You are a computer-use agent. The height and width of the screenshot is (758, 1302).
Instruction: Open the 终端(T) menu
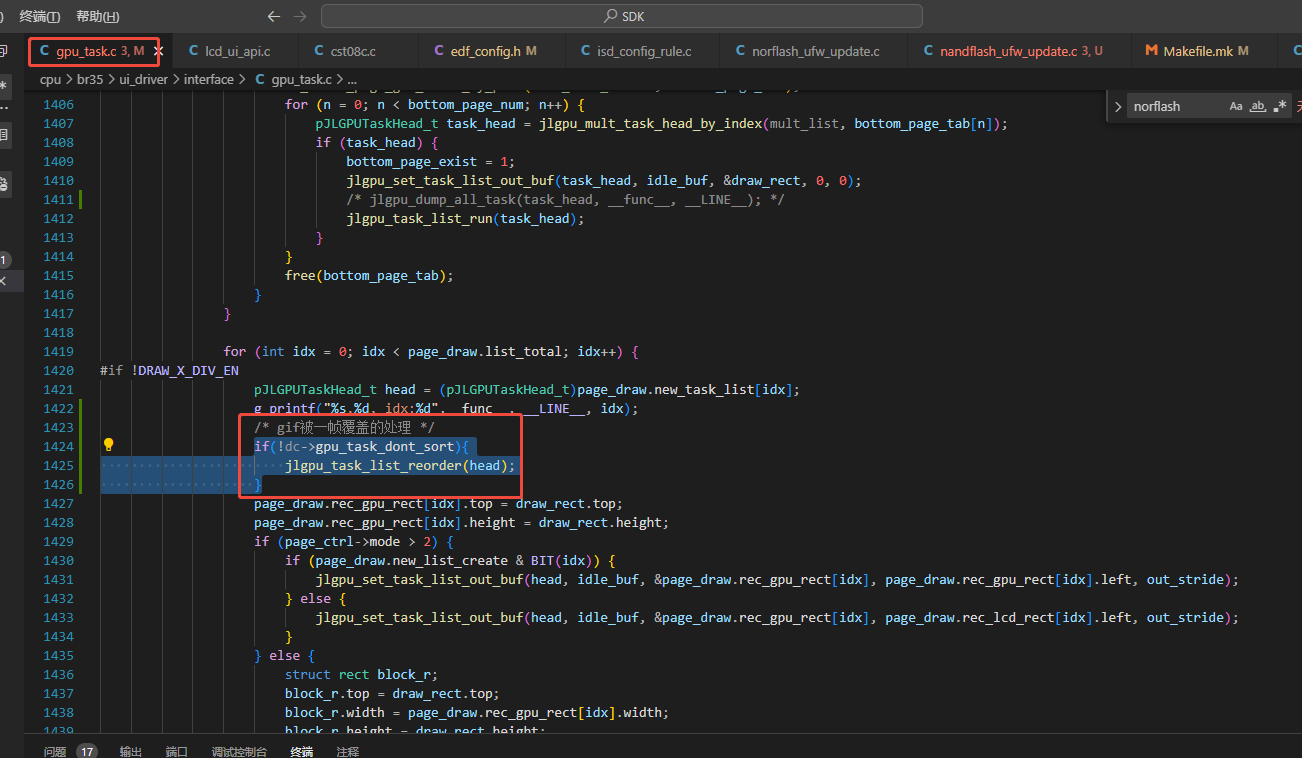40,16
